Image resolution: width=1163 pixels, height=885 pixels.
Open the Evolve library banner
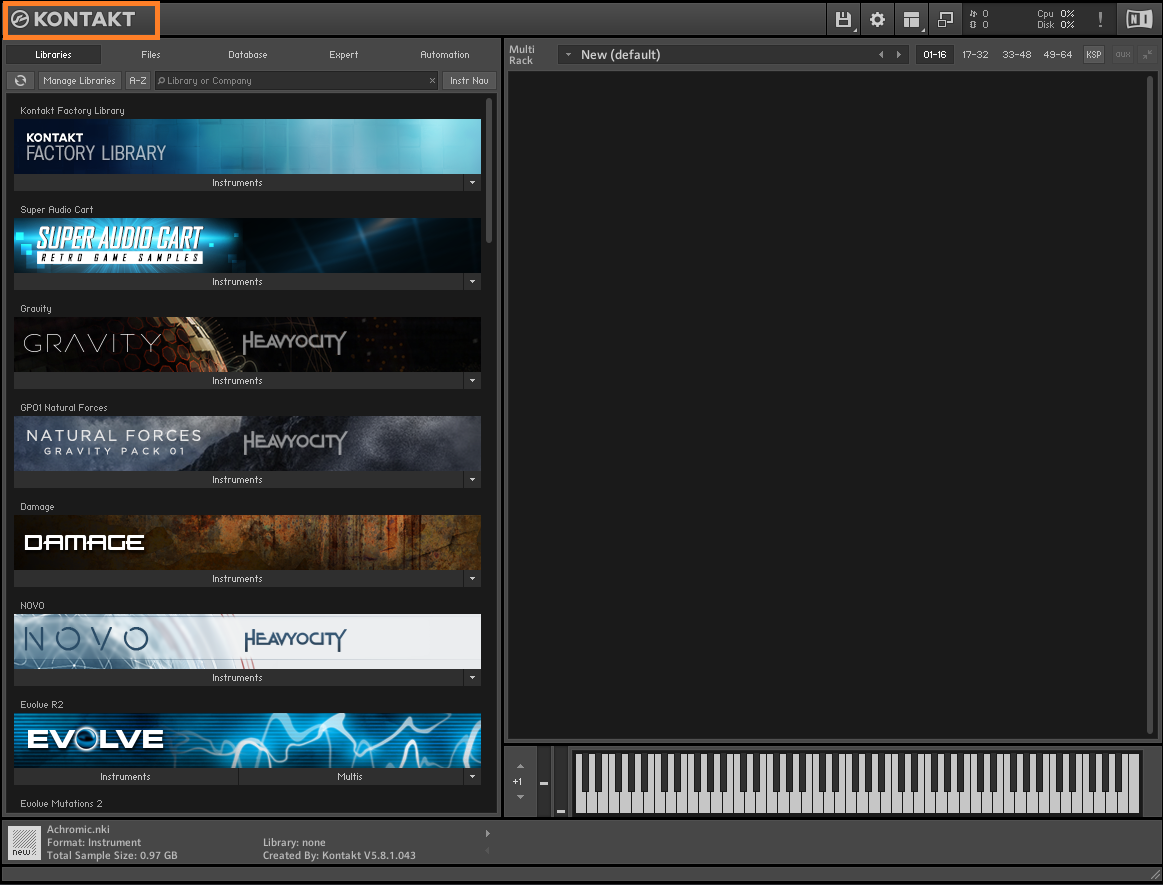point(247,740)
